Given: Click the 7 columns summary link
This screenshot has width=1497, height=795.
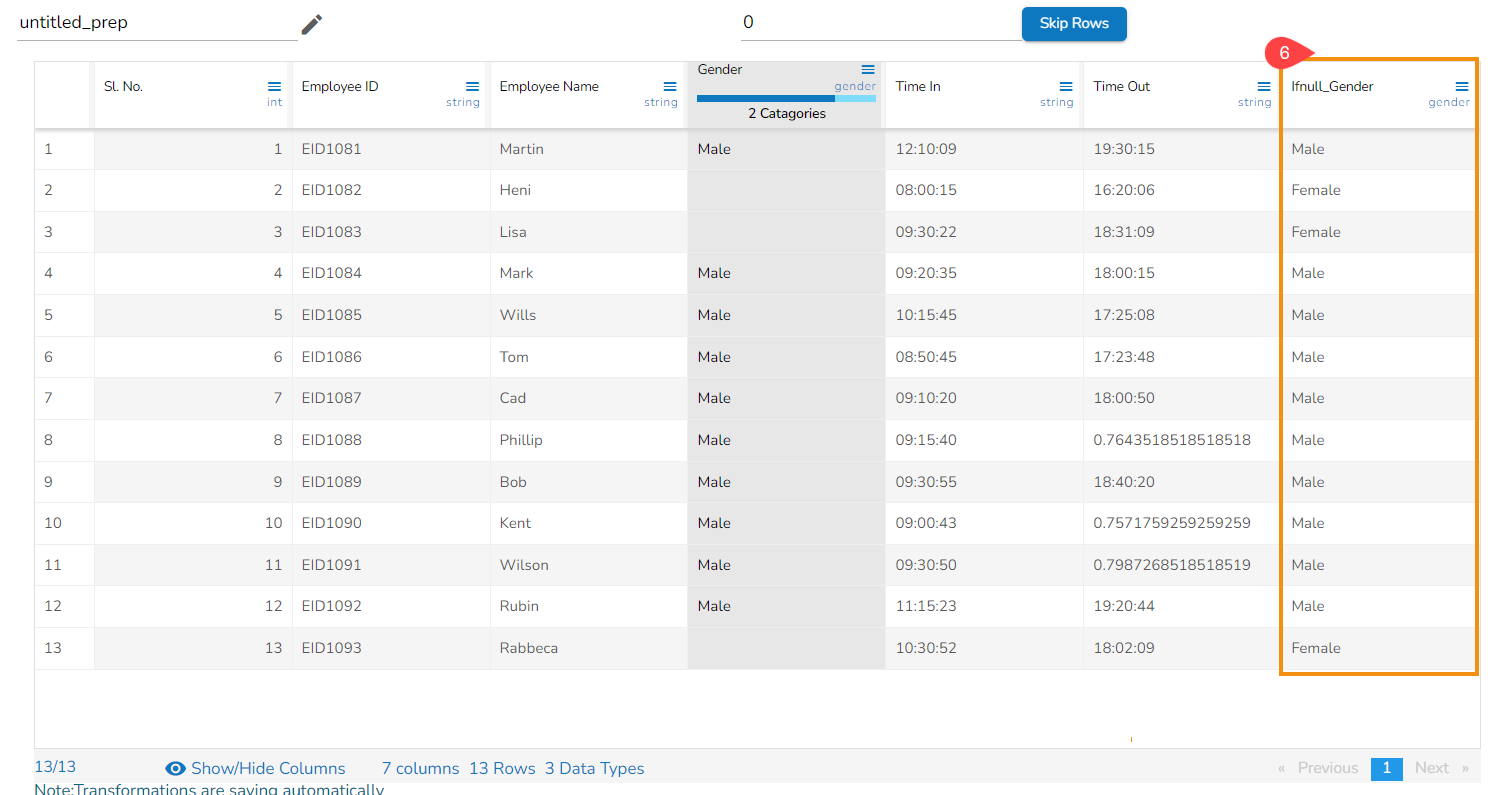Looking at the screenshot, I should click(420, 768).
